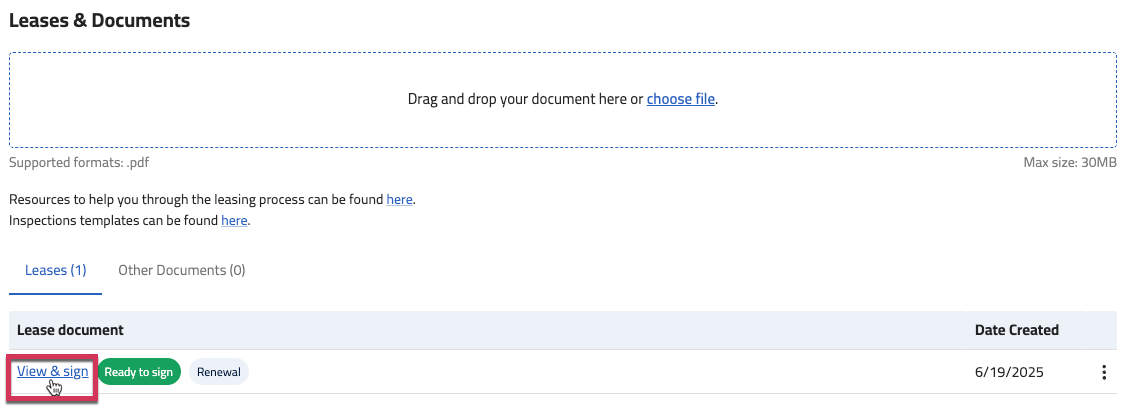The height and width of the screenshot is (406, 1125).
Task: Click the "Max size: 30MB" note
Action: coord(1070,163)
